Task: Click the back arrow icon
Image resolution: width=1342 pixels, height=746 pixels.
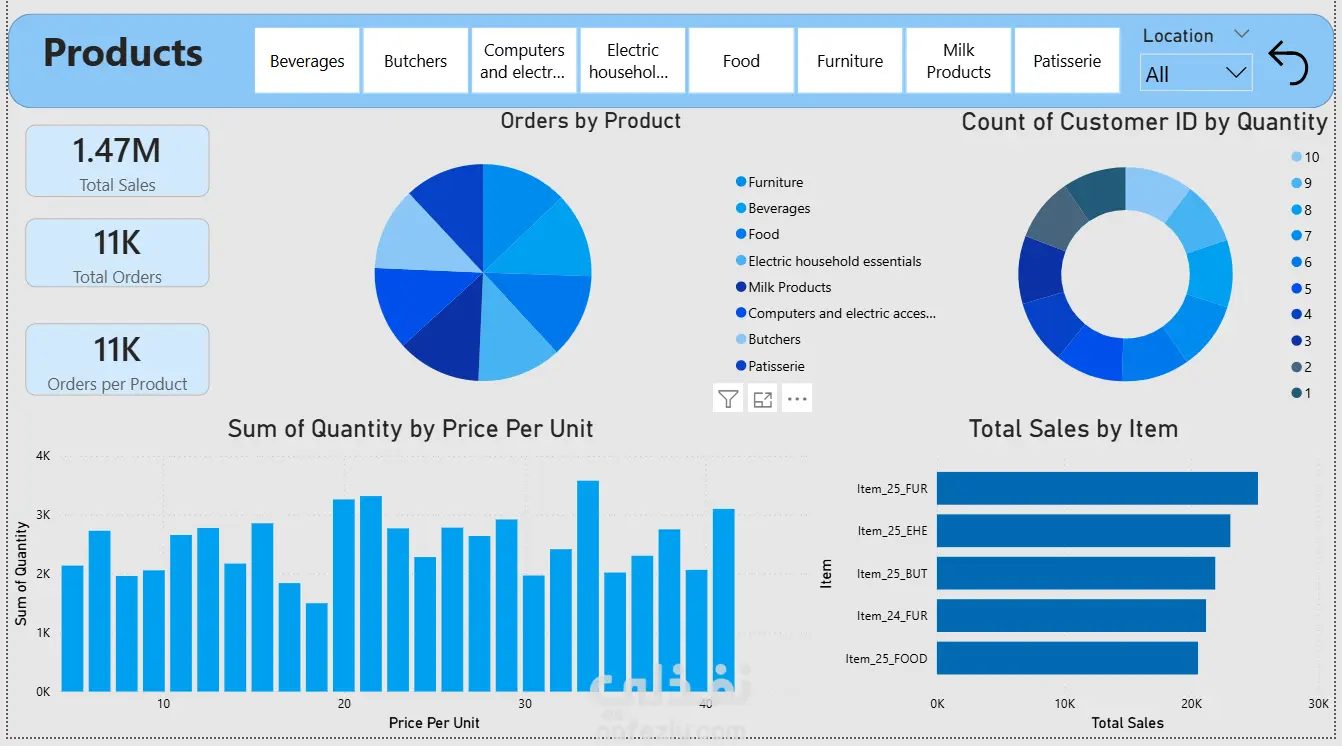Action: pos(1288,63)
